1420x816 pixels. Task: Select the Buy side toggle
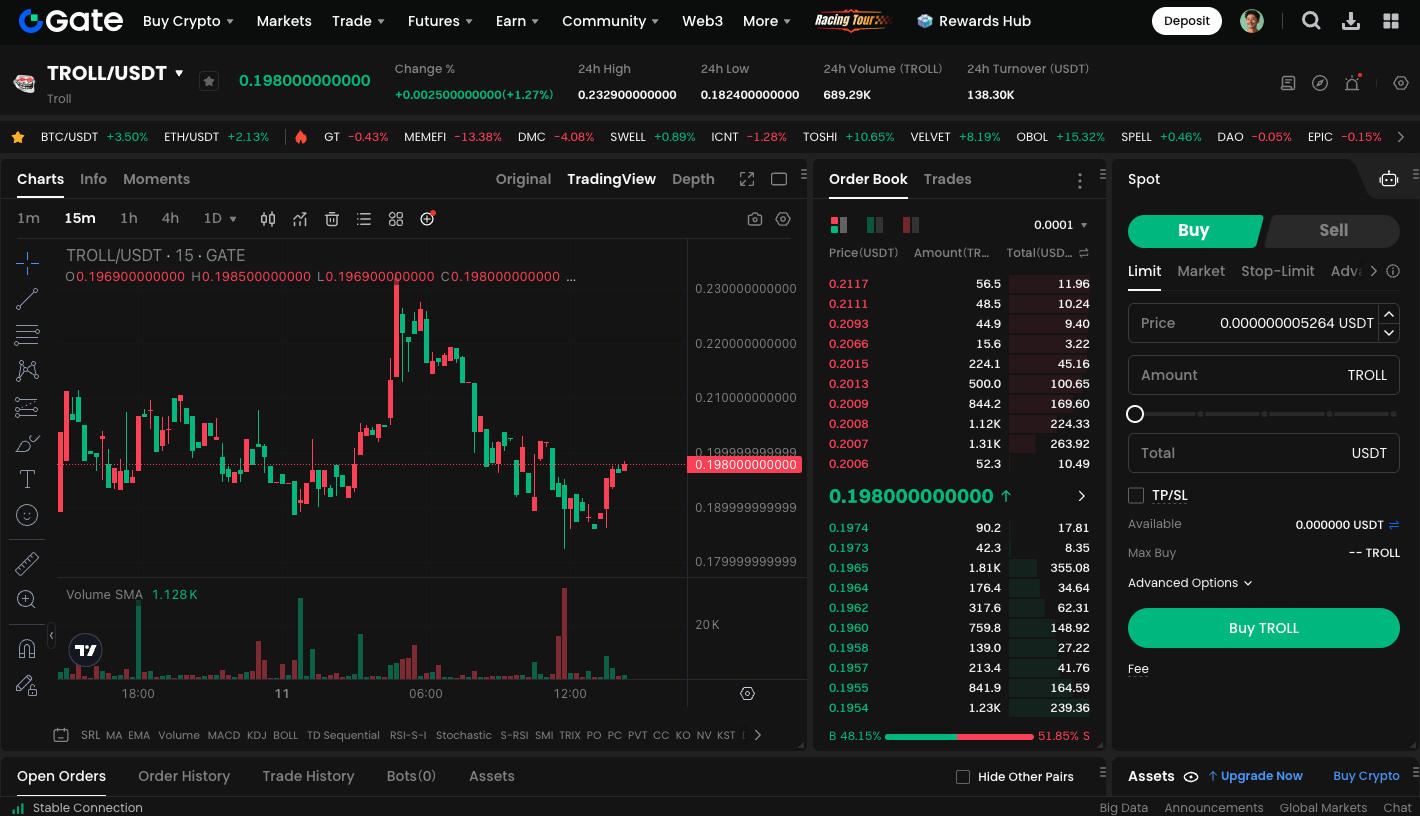pos(1194,230)
